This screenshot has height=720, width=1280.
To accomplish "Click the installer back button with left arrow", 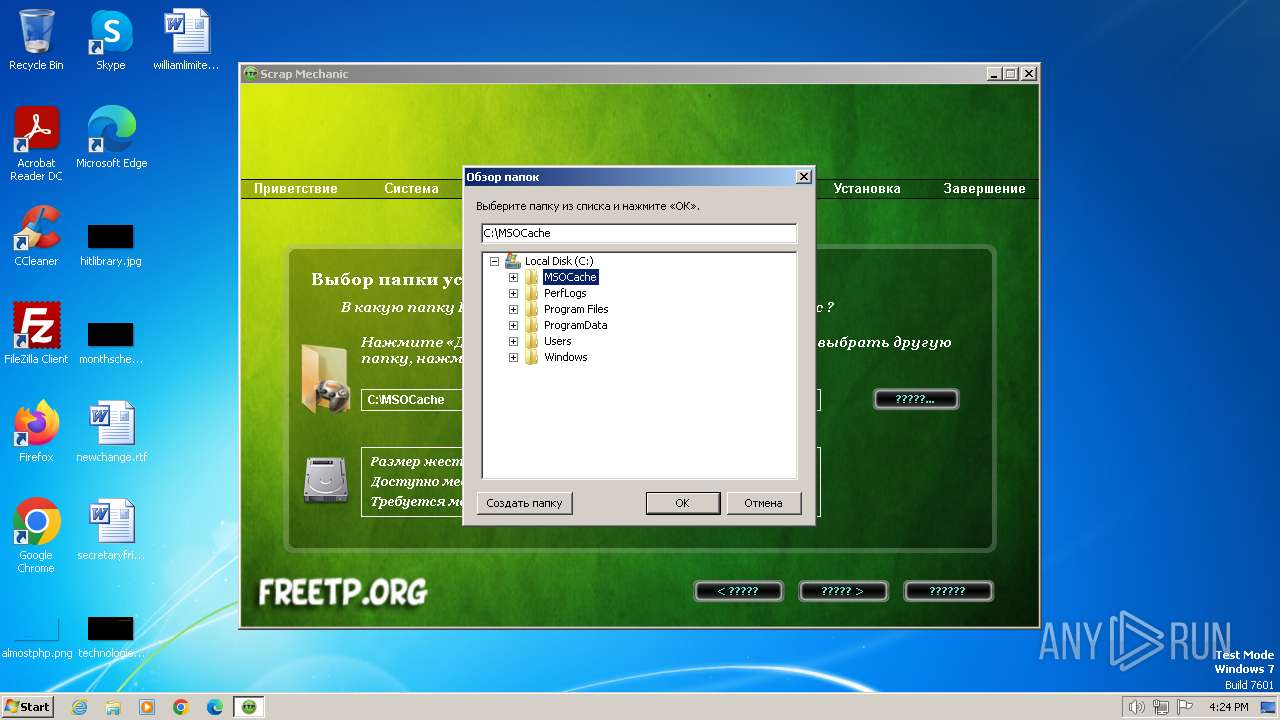I will coord(738,591).
